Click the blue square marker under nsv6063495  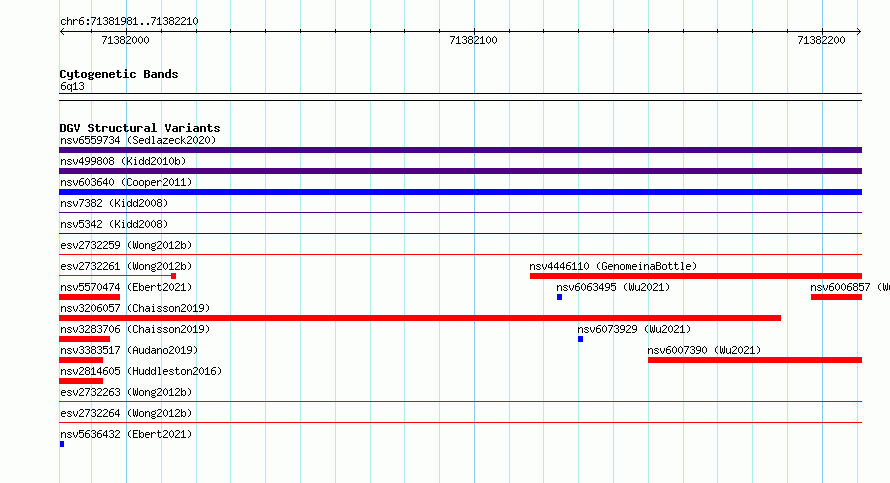[x=559, y=297]
